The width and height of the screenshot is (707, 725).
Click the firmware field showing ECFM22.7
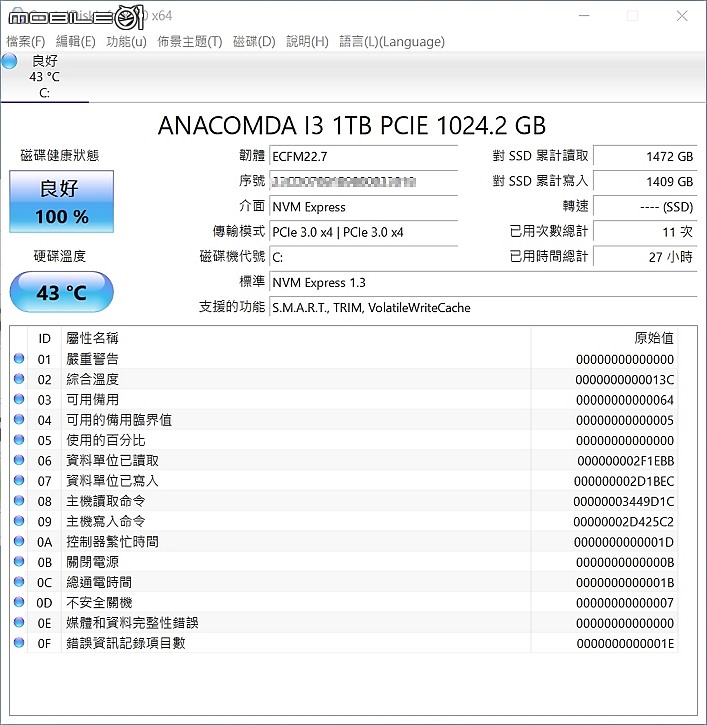coord(363,157)
